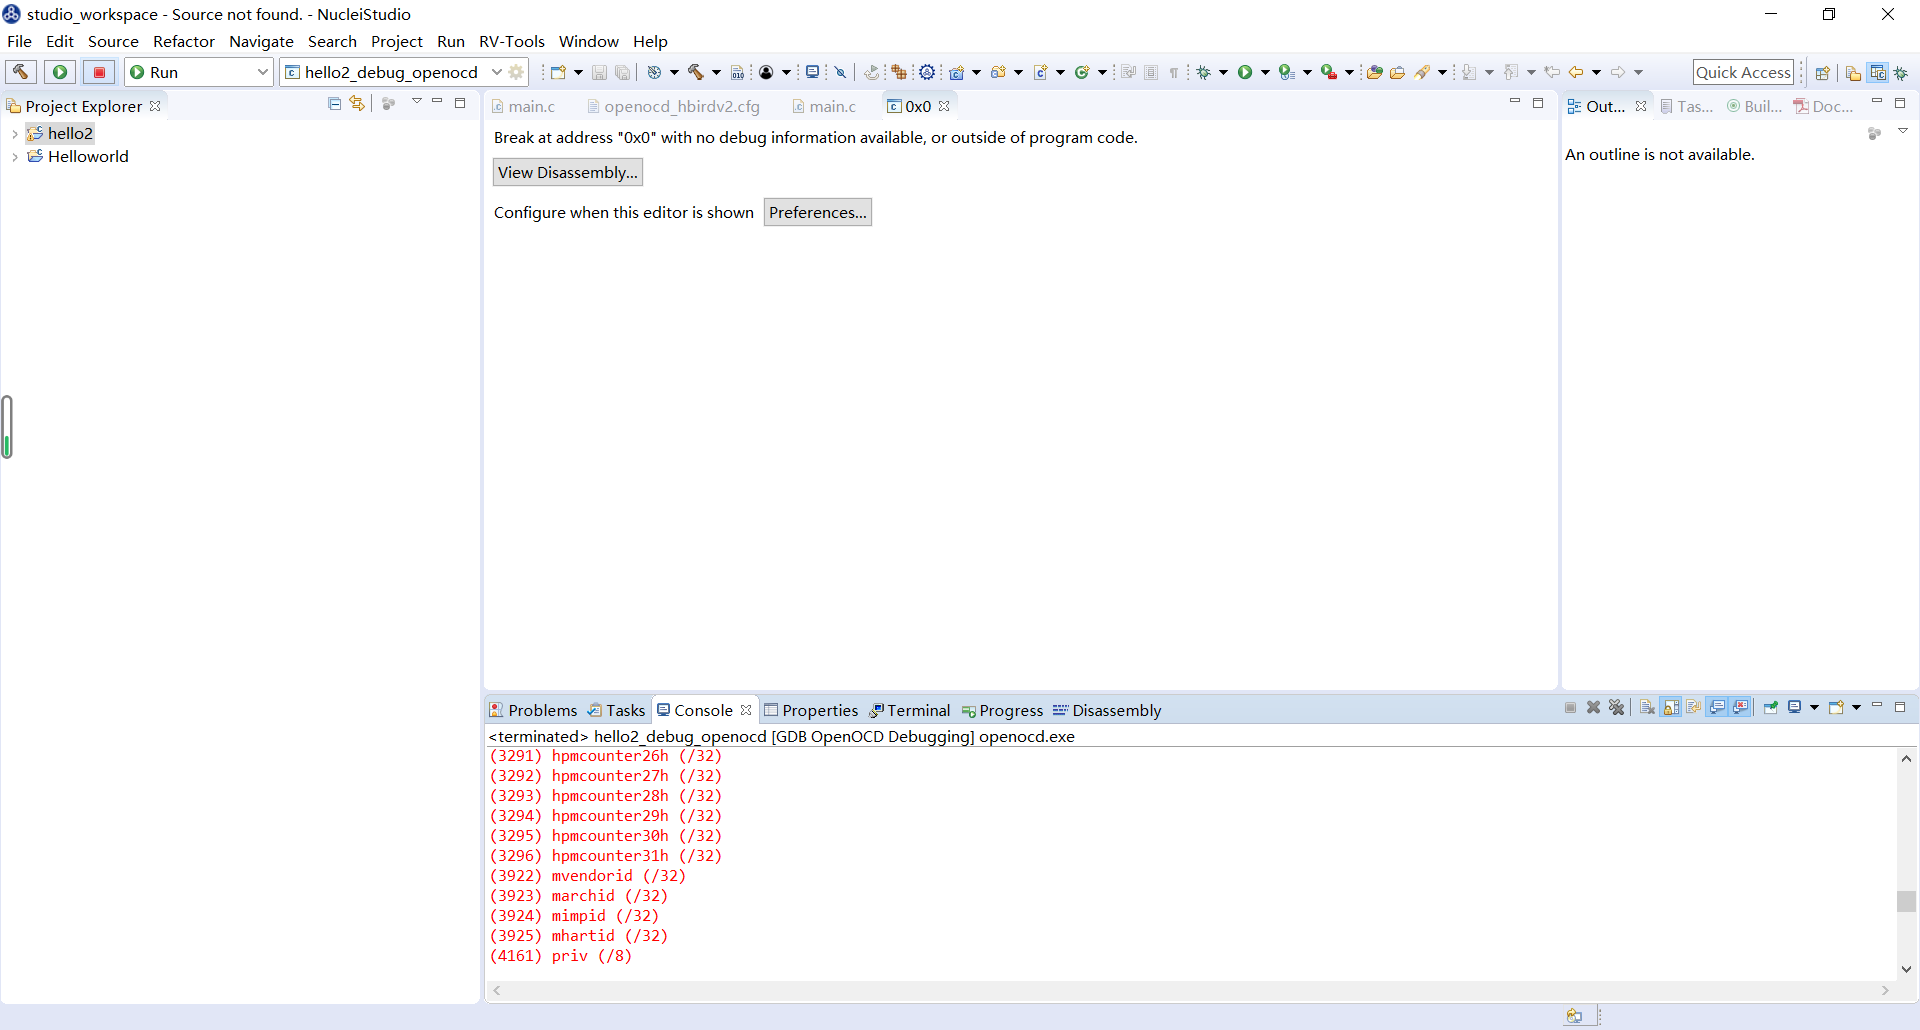Viewport: 1920px width, 1030px height.
Task: Close the 0x0 editor tab
Action: pos(944,106)
